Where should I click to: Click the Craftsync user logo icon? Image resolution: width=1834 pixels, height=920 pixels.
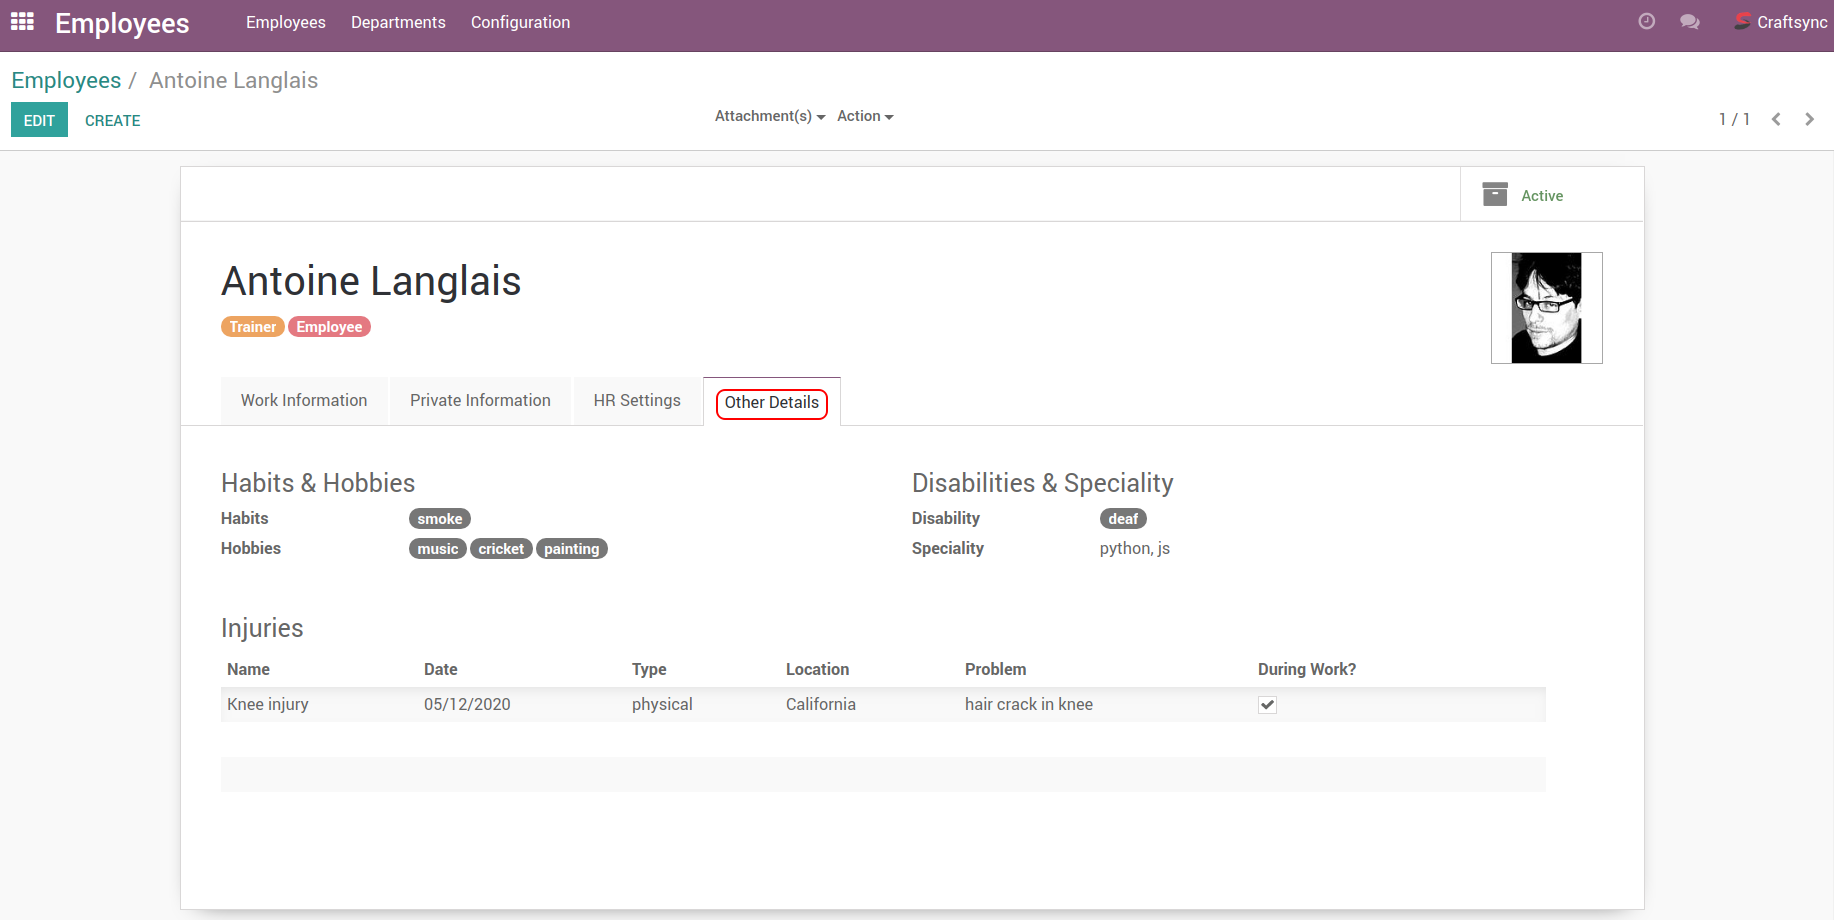click(1742, 22)
